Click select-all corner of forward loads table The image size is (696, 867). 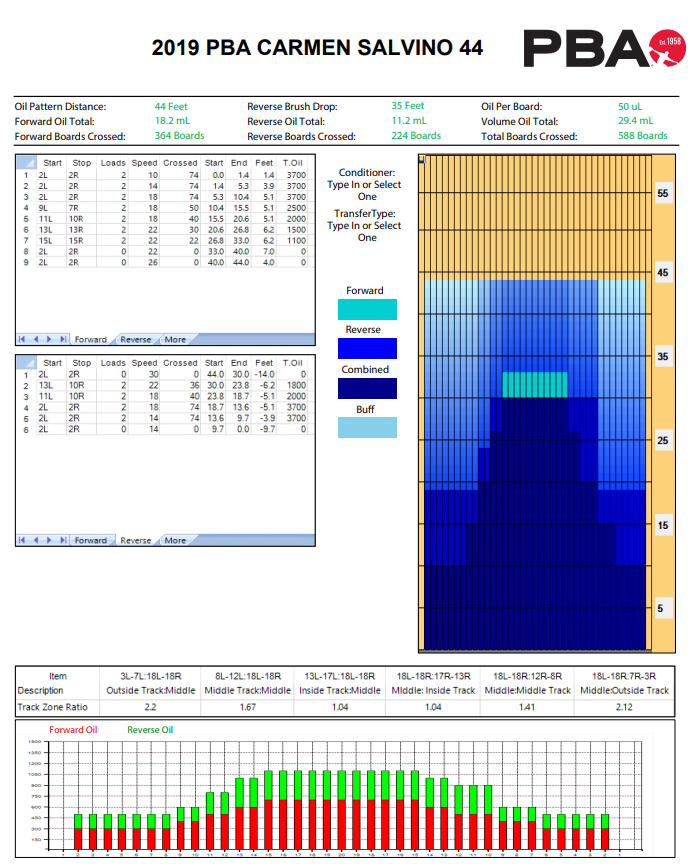pyautogui.click(x=26, y=163)
